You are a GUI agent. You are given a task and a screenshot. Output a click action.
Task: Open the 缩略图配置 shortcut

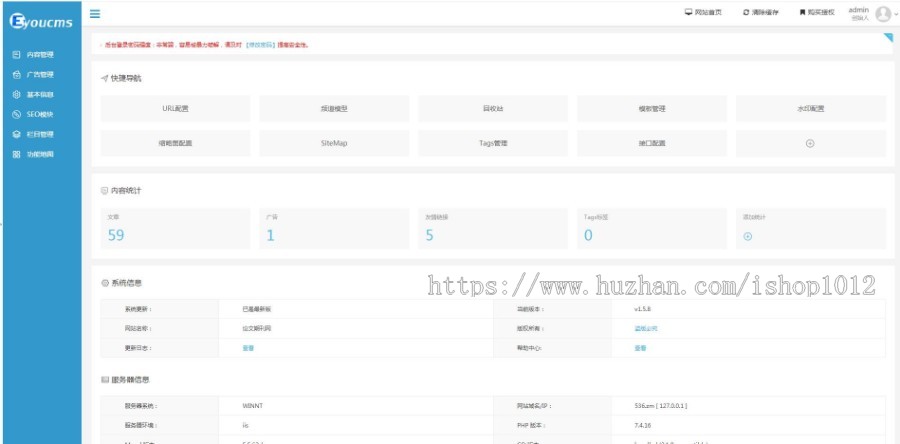click(176, 143)
